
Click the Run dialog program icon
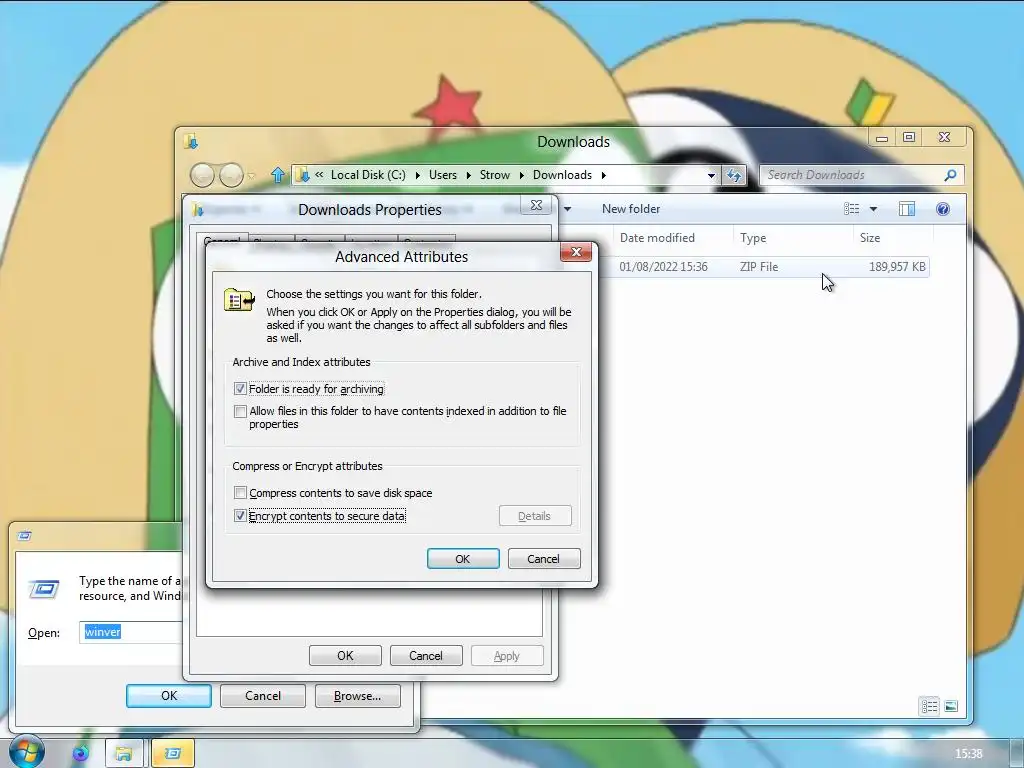[x=44, y=589]
